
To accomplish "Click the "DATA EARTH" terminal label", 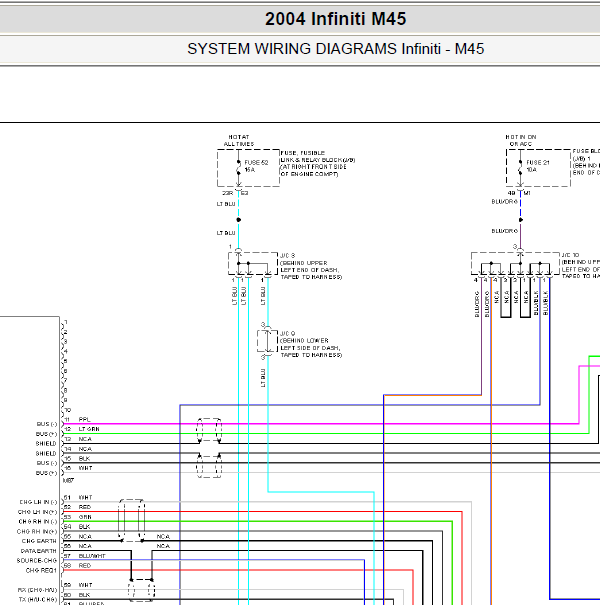I will pos(39,551).
